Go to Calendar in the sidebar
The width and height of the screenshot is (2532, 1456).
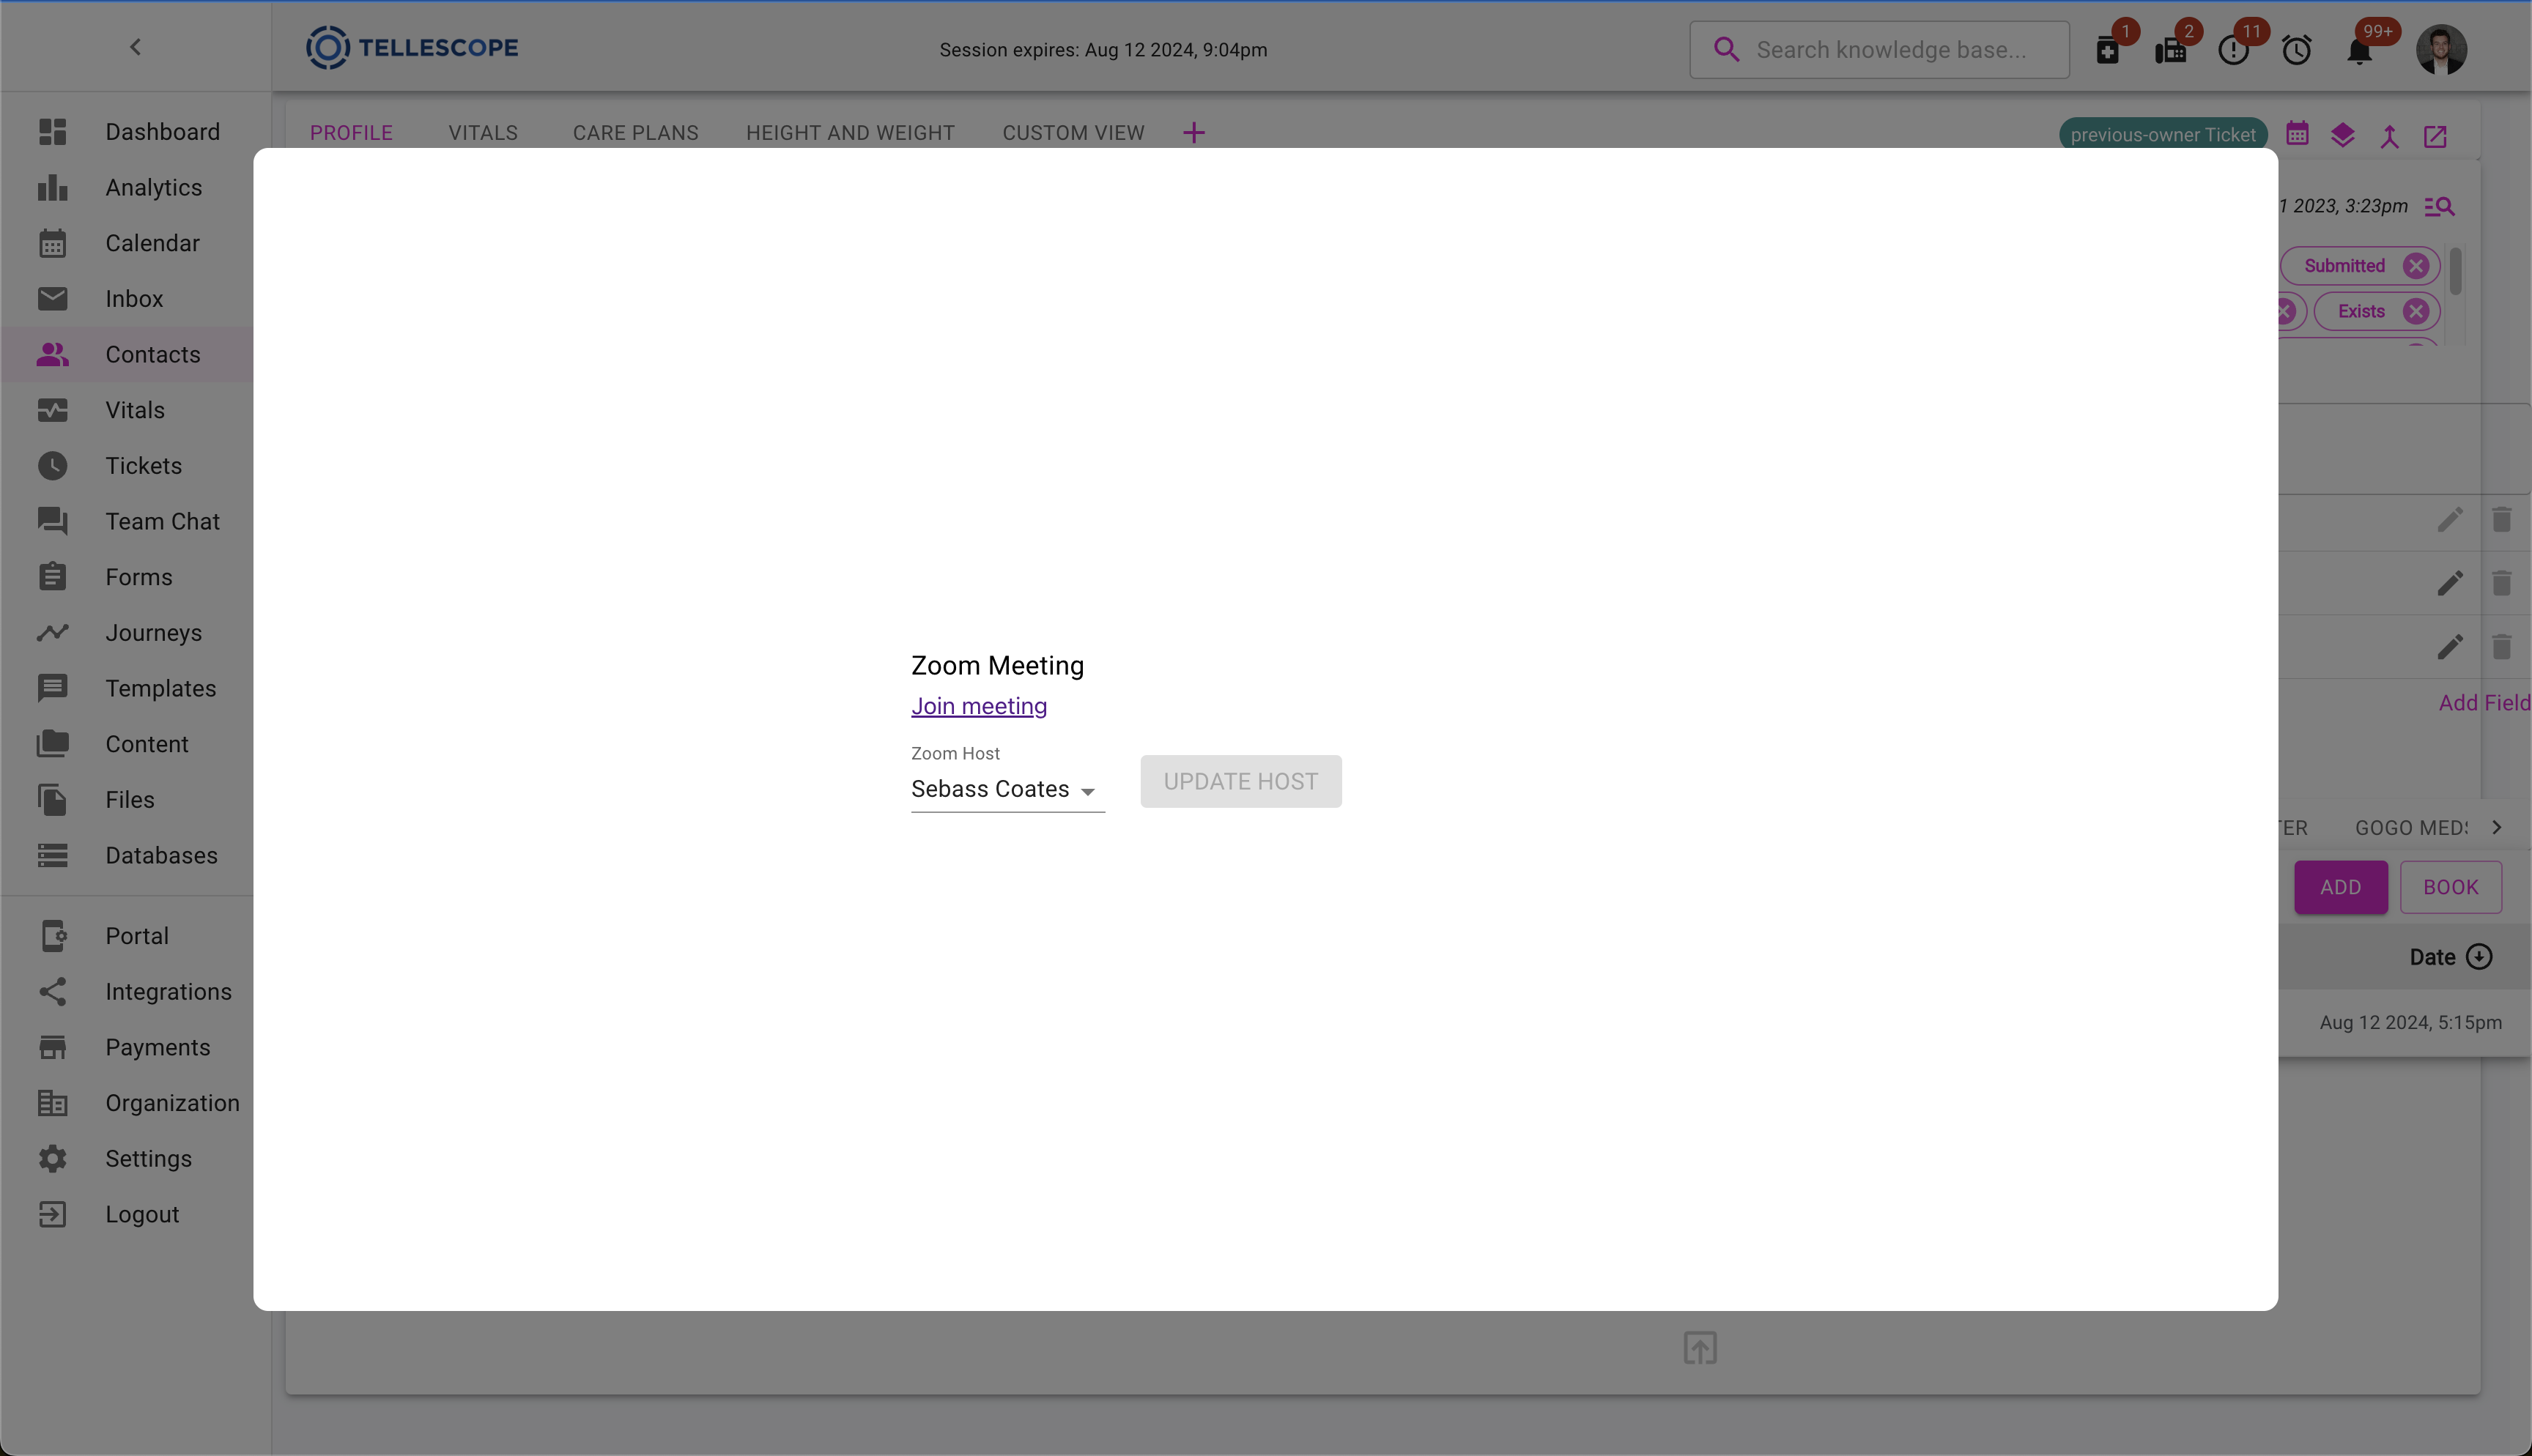tap(136, 243)
